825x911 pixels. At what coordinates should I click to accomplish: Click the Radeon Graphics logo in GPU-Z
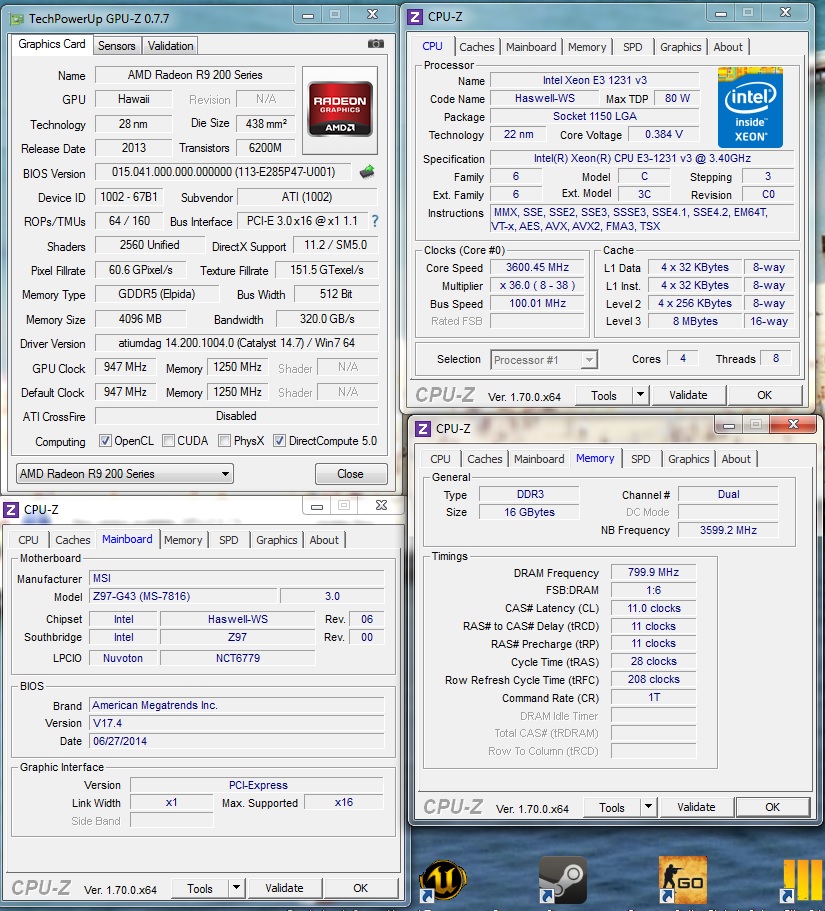[340, 109]
